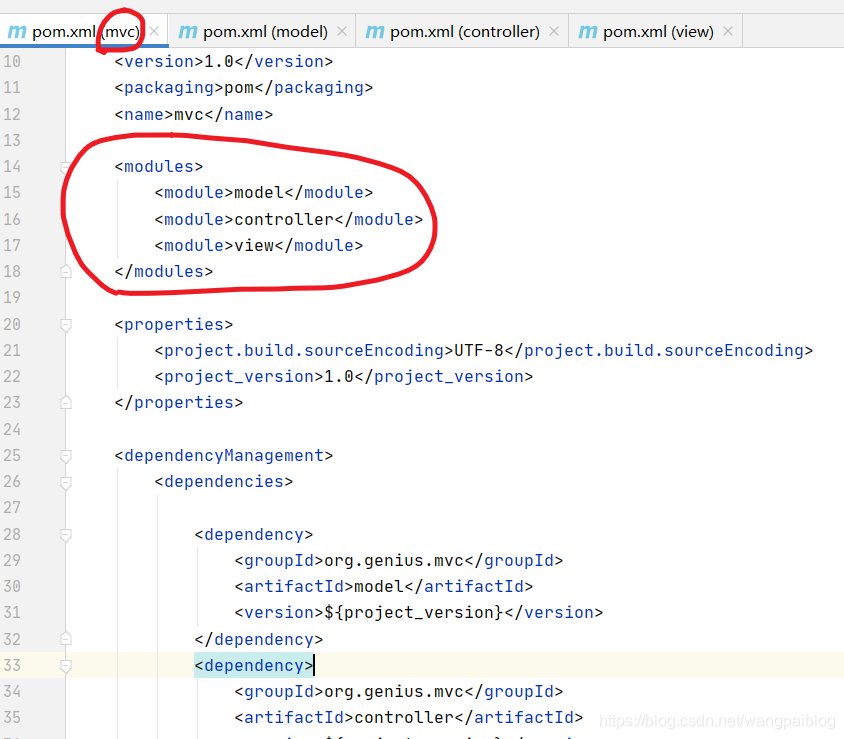The height and width of the screenshot is (739, 844).
Task: Click project_version value 1.0 on line 22
Action: pyautogui.click(x=339, y=376)
